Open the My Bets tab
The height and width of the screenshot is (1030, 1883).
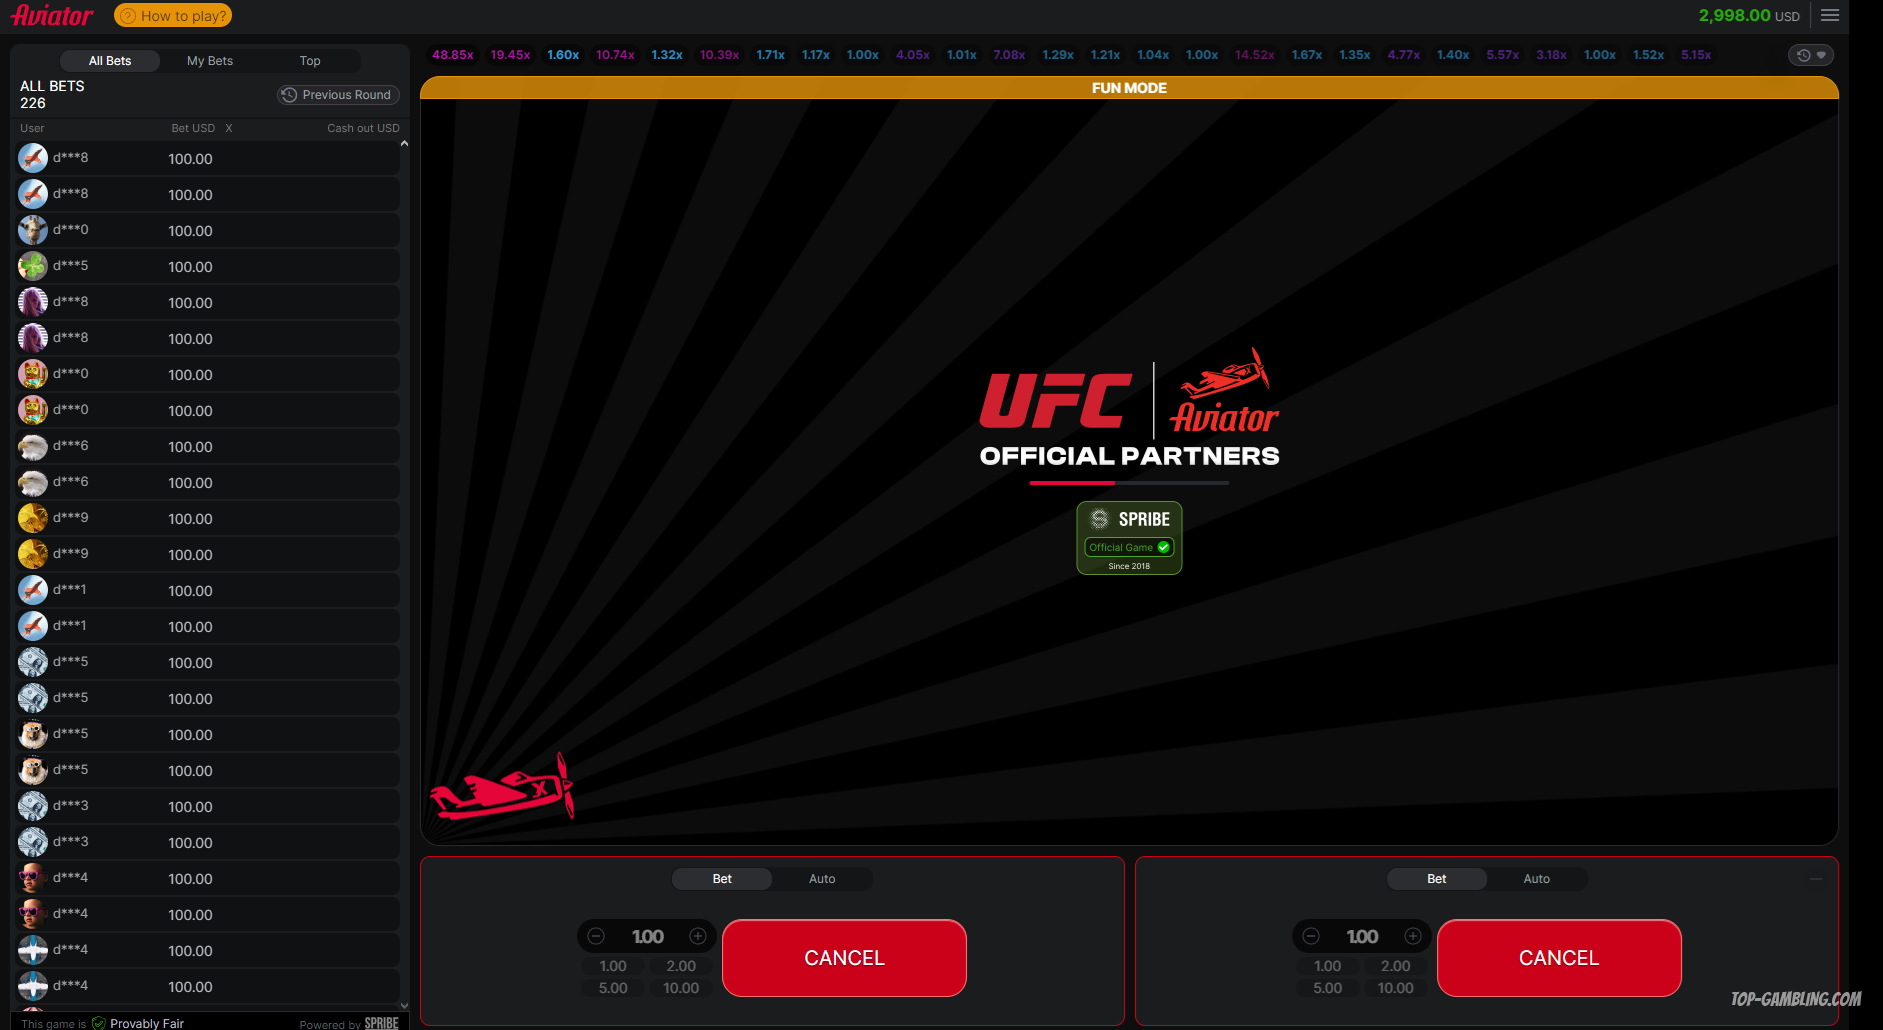pos(210,61)
